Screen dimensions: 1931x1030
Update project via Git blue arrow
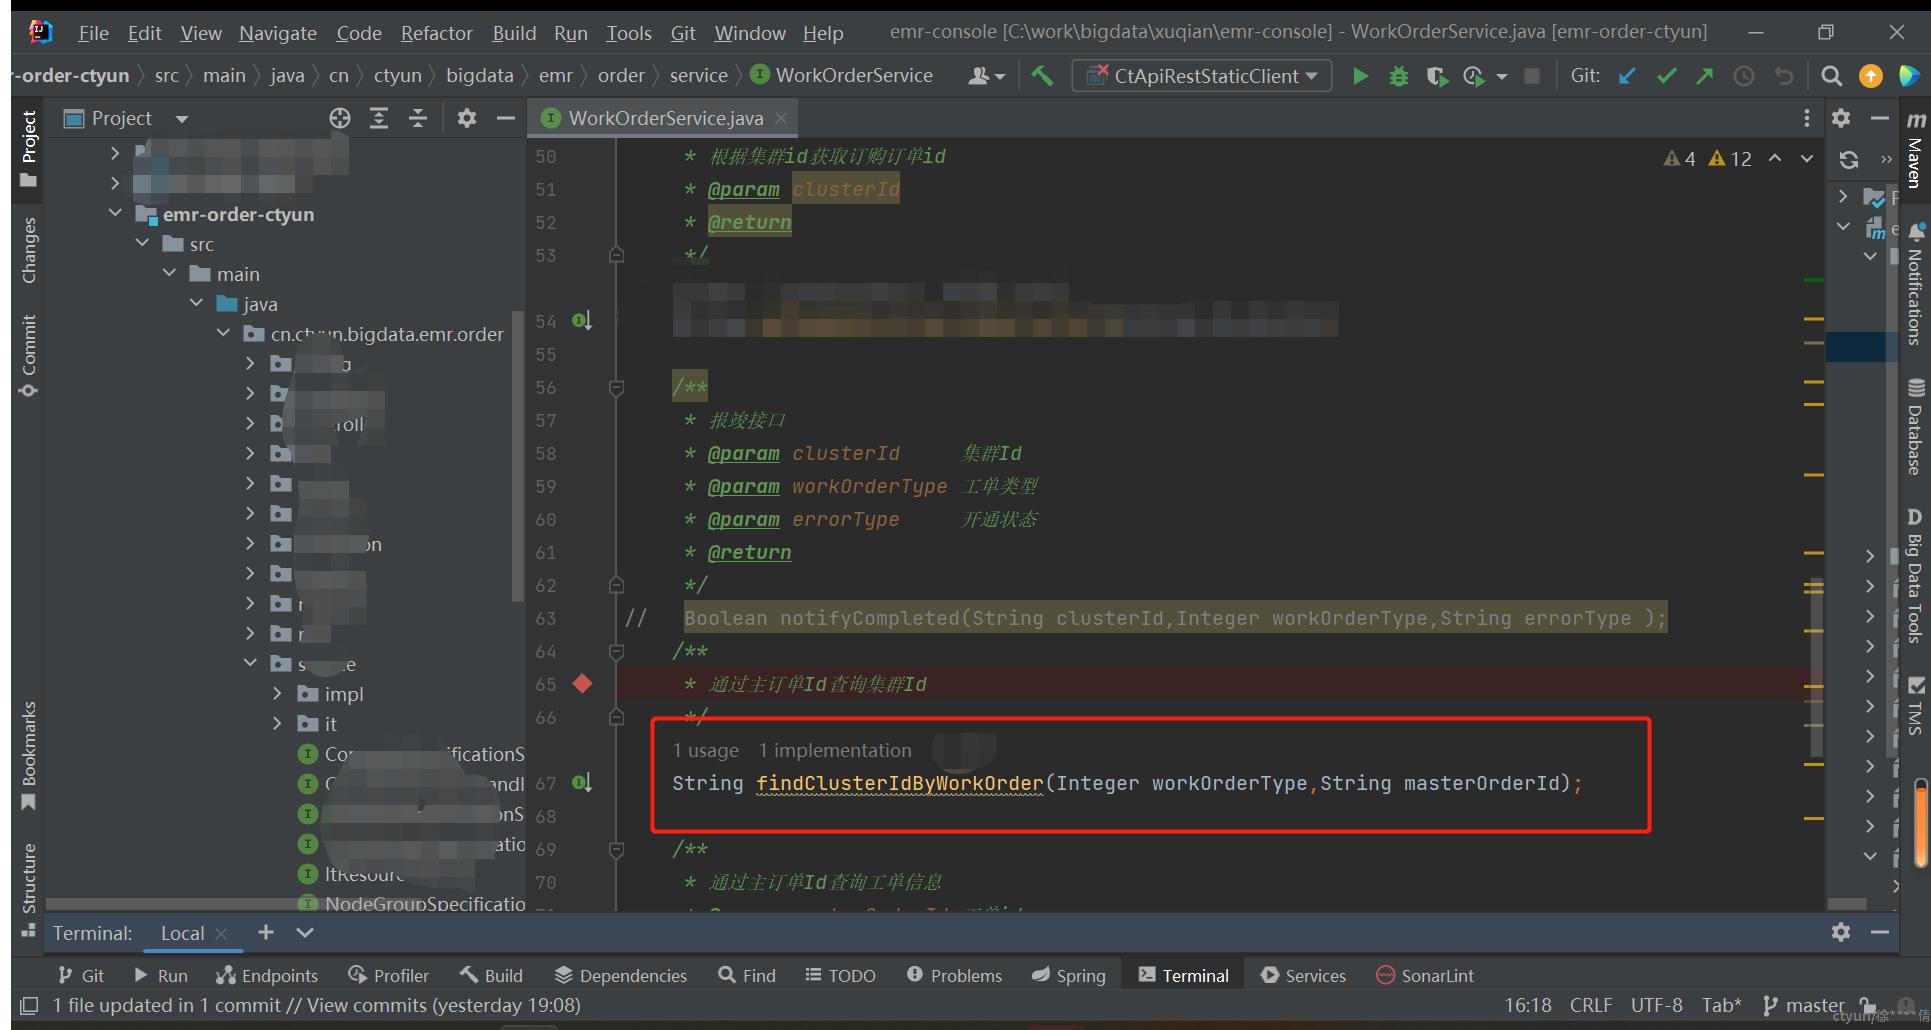coord(1627,76)
